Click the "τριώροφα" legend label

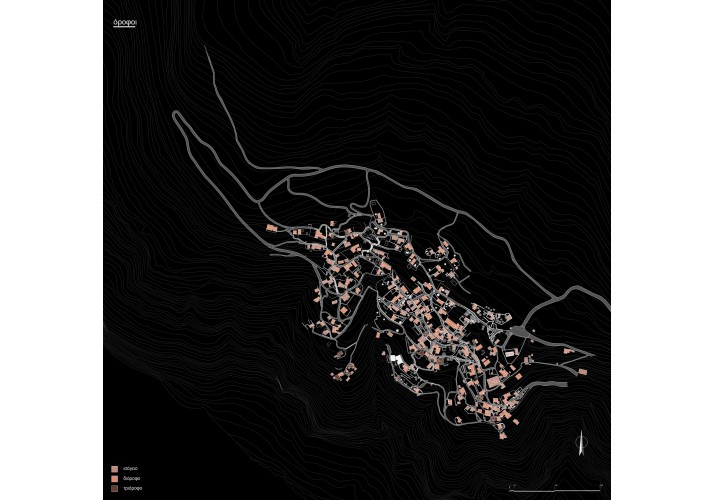(x=133, y=489)
